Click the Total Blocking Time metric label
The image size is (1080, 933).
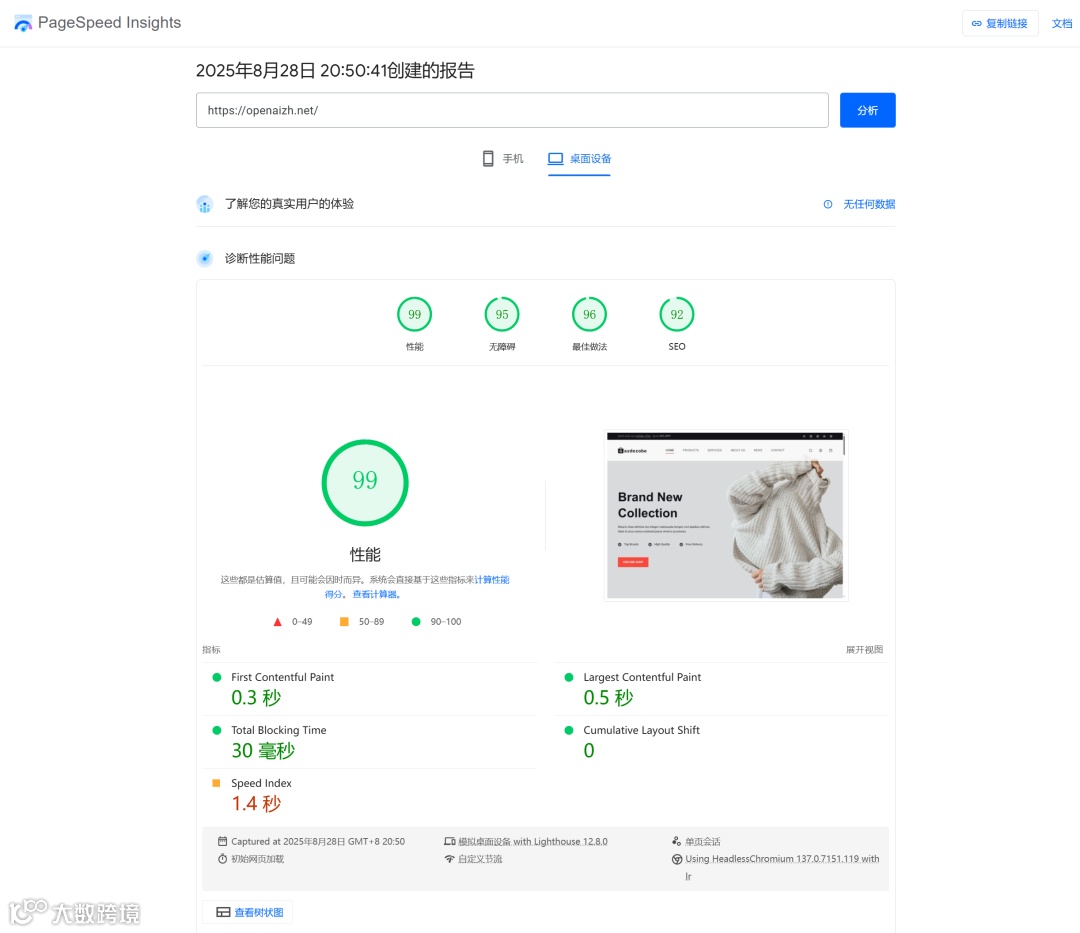click(x=279, y=731)
